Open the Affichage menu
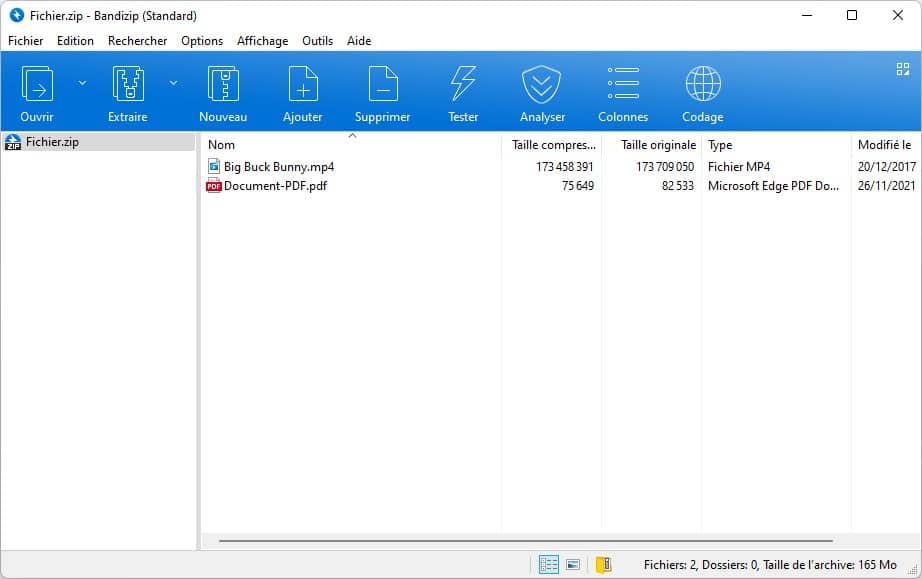Viewport: 922px width, 579px height. click(262, 41)
